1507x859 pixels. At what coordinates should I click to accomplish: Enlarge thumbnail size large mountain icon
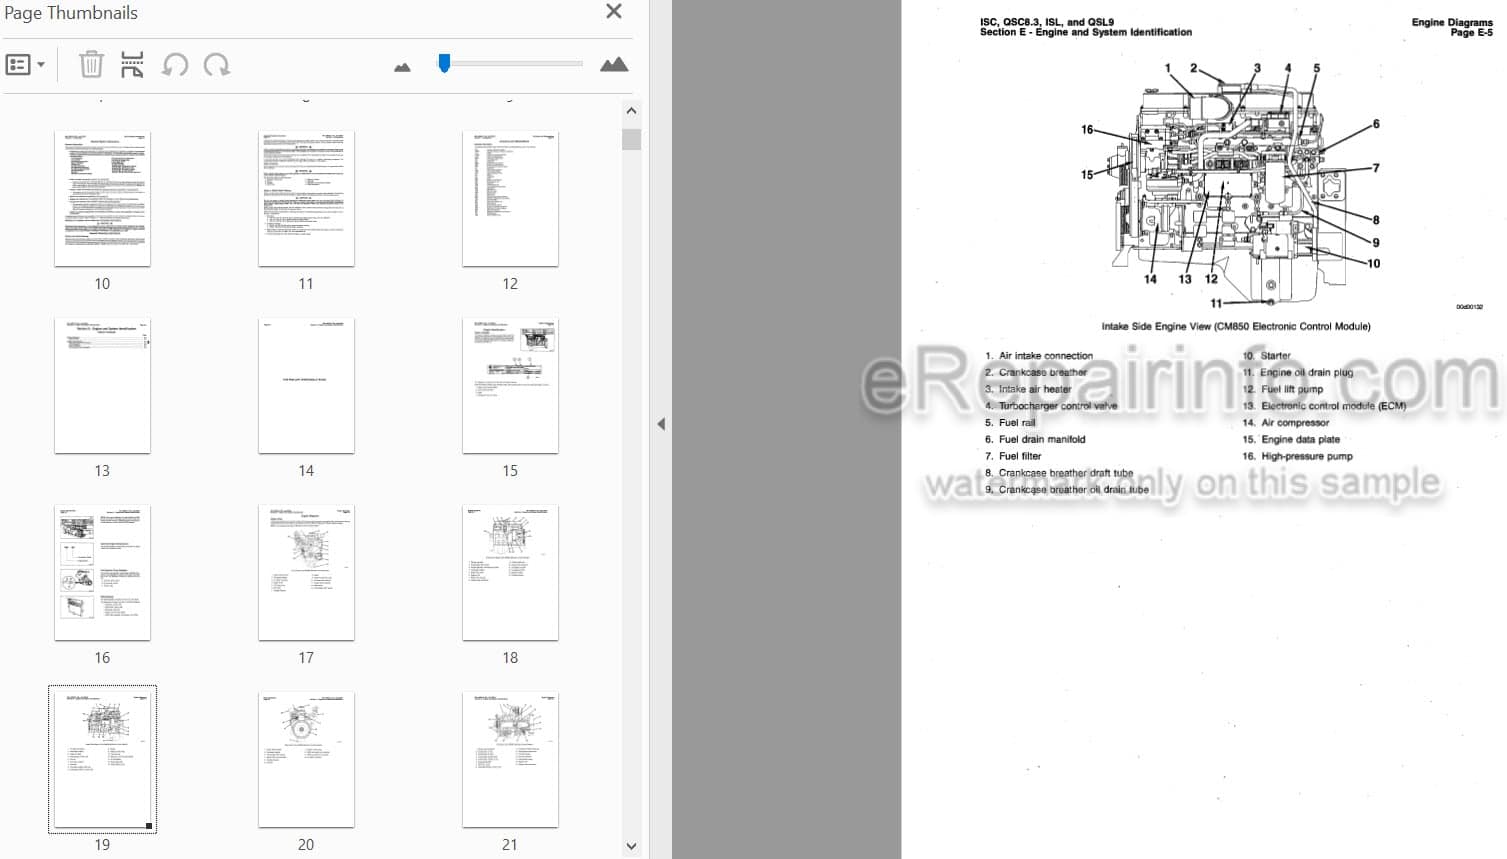tap(614, 65)
